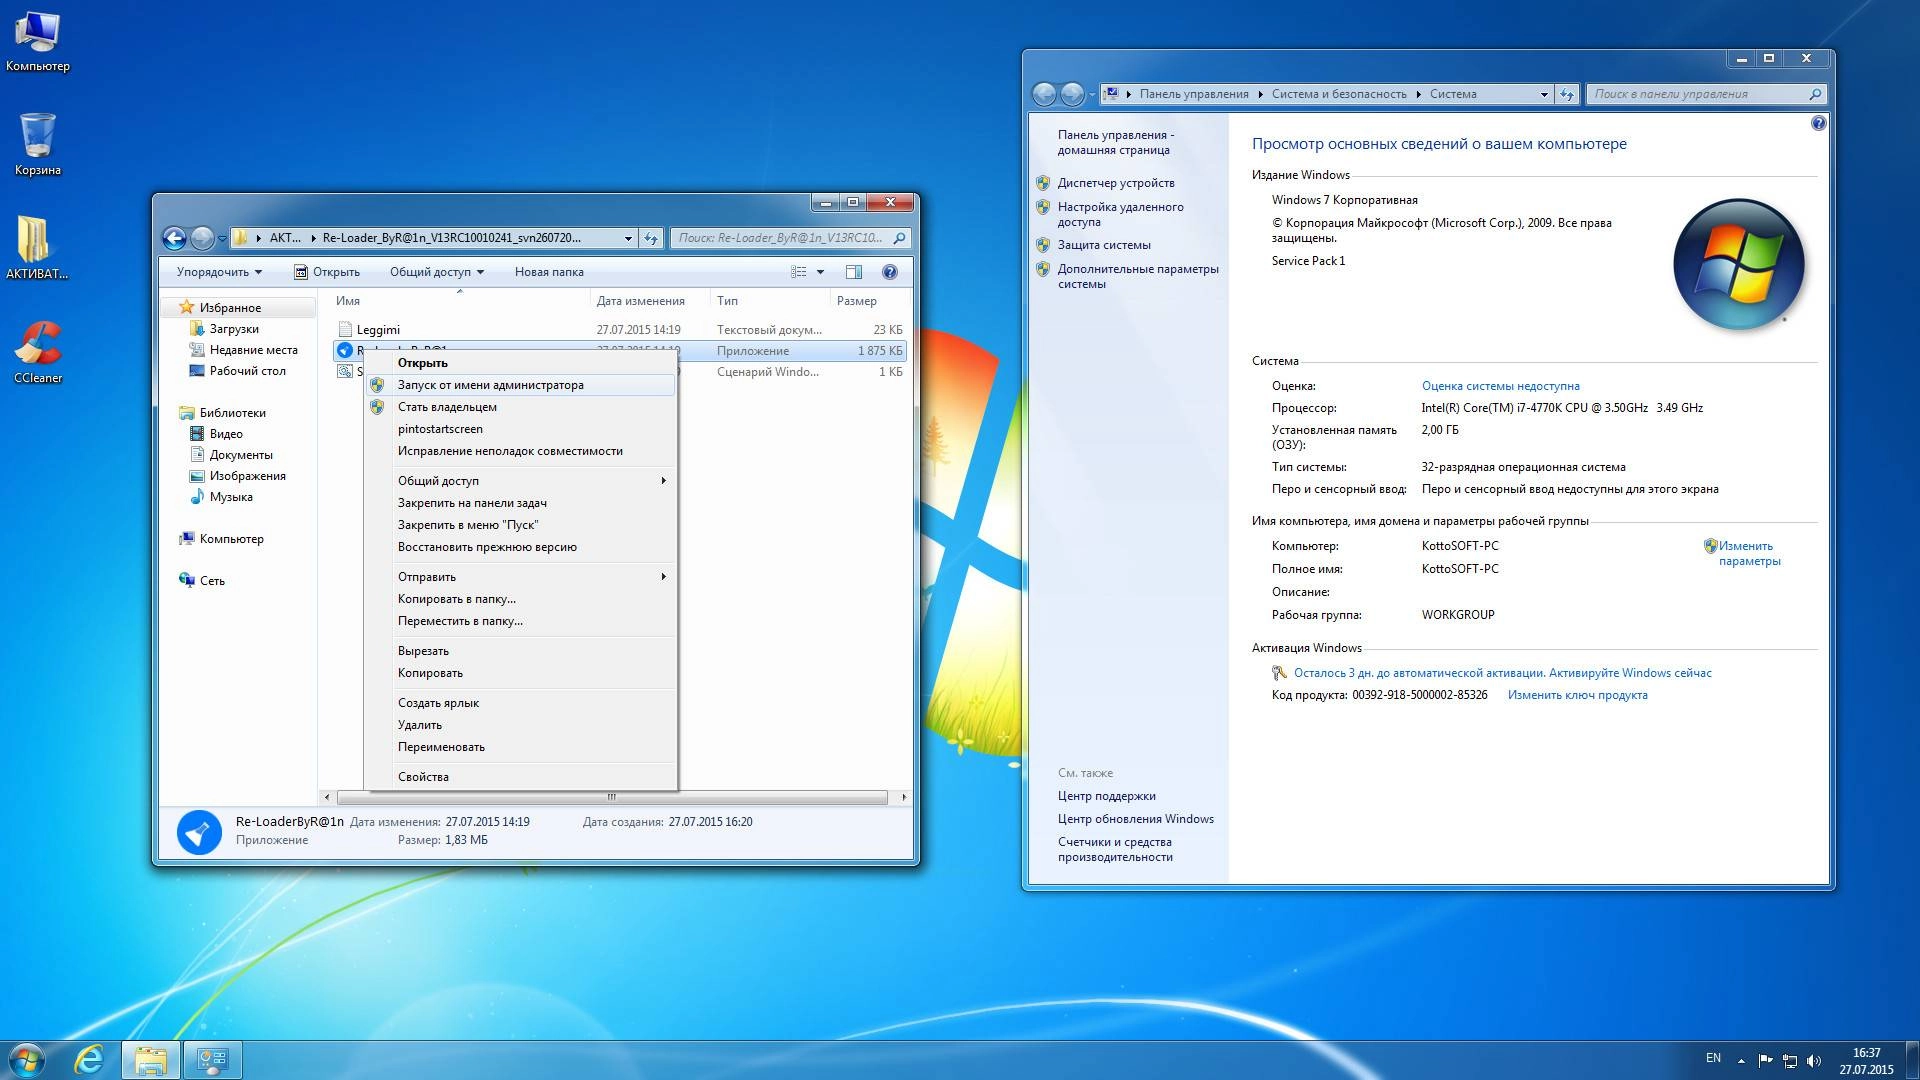1920x1080 pixels.
Task: Select Создать ярлык in context menu
Action: [x=521, y=703]
